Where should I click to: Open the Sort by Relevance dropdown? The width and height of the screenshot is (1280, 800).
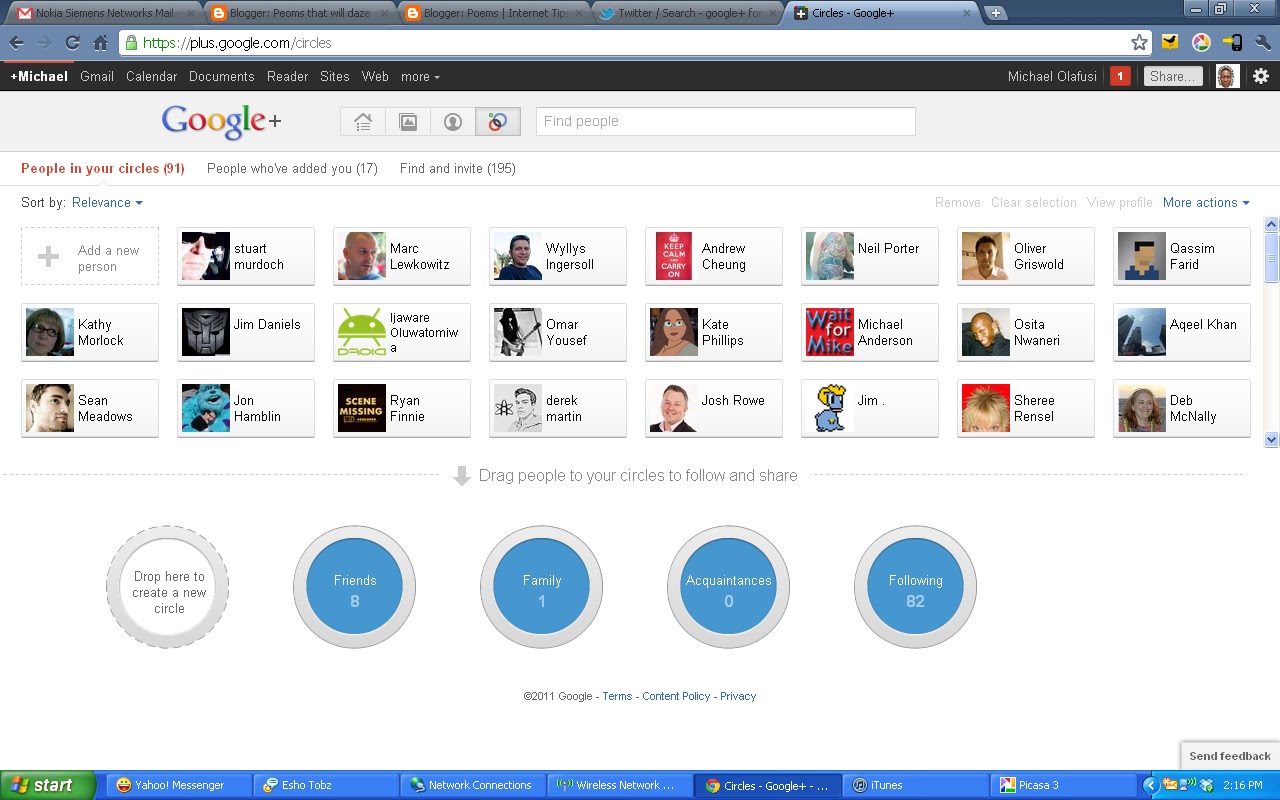coord(107,202)
